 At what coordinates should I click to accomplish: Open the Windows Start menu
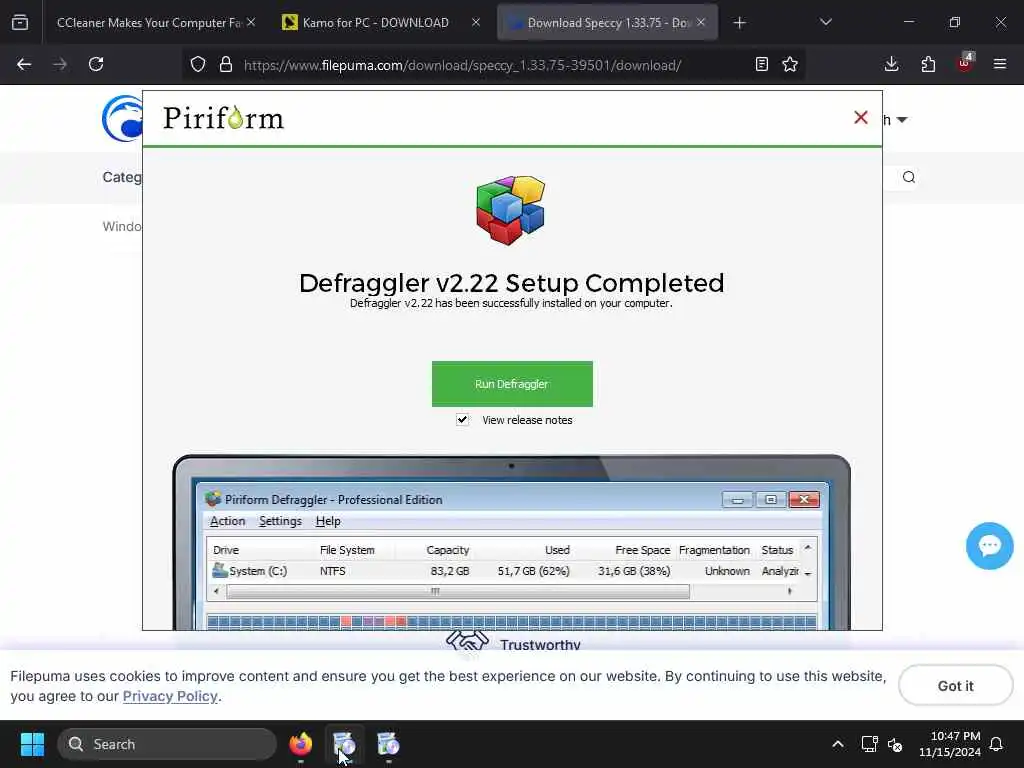pyautogui.click(x=32, y=744)
